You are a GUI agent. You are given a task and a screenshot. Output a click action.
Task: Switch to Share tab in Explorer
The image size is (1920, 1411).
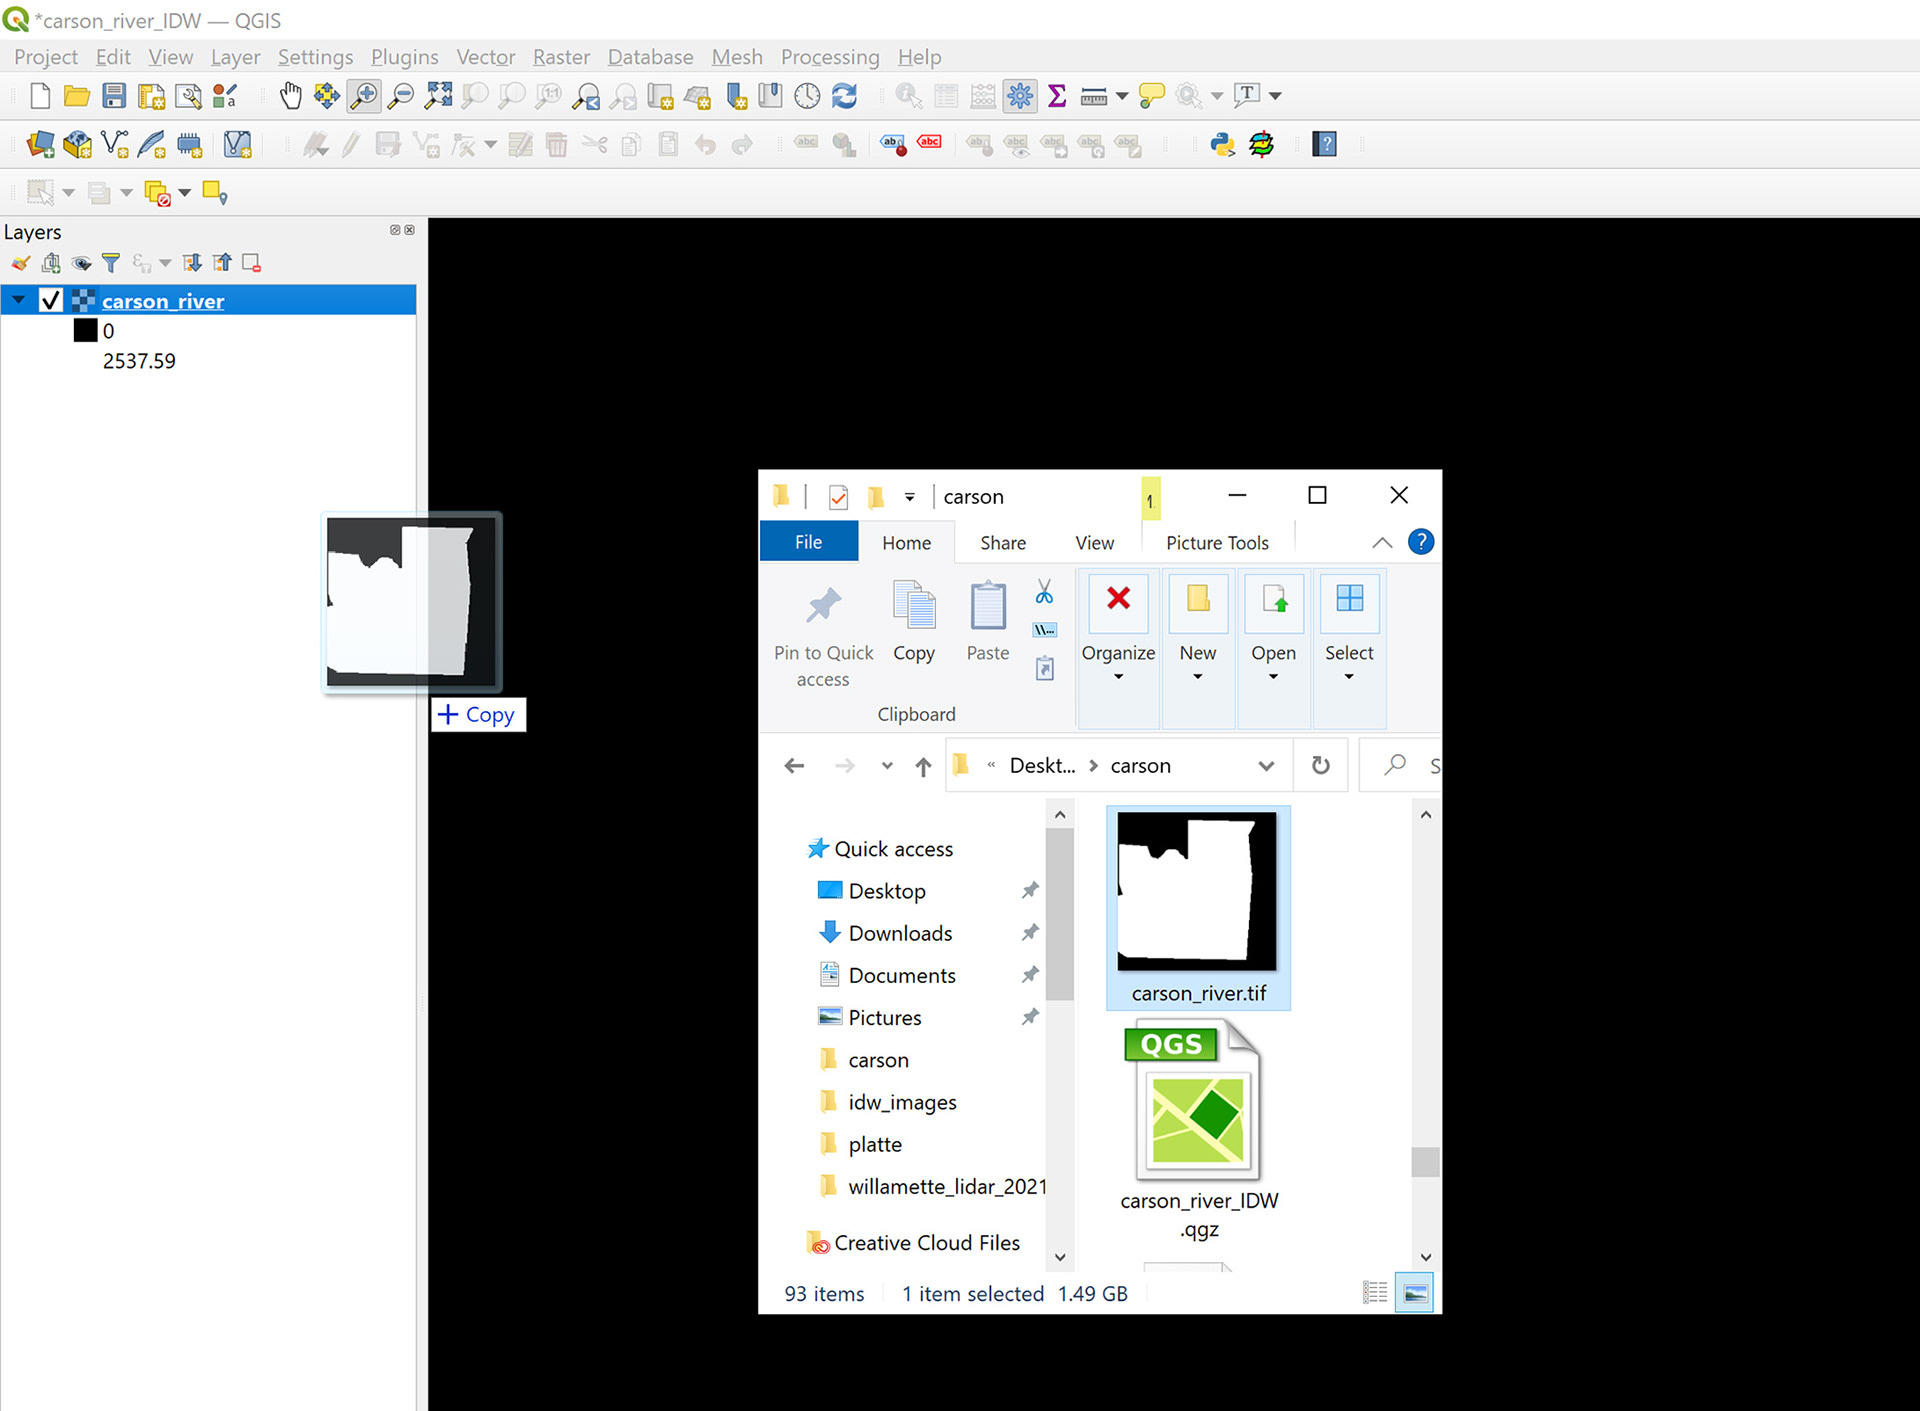coord(1002,542)
